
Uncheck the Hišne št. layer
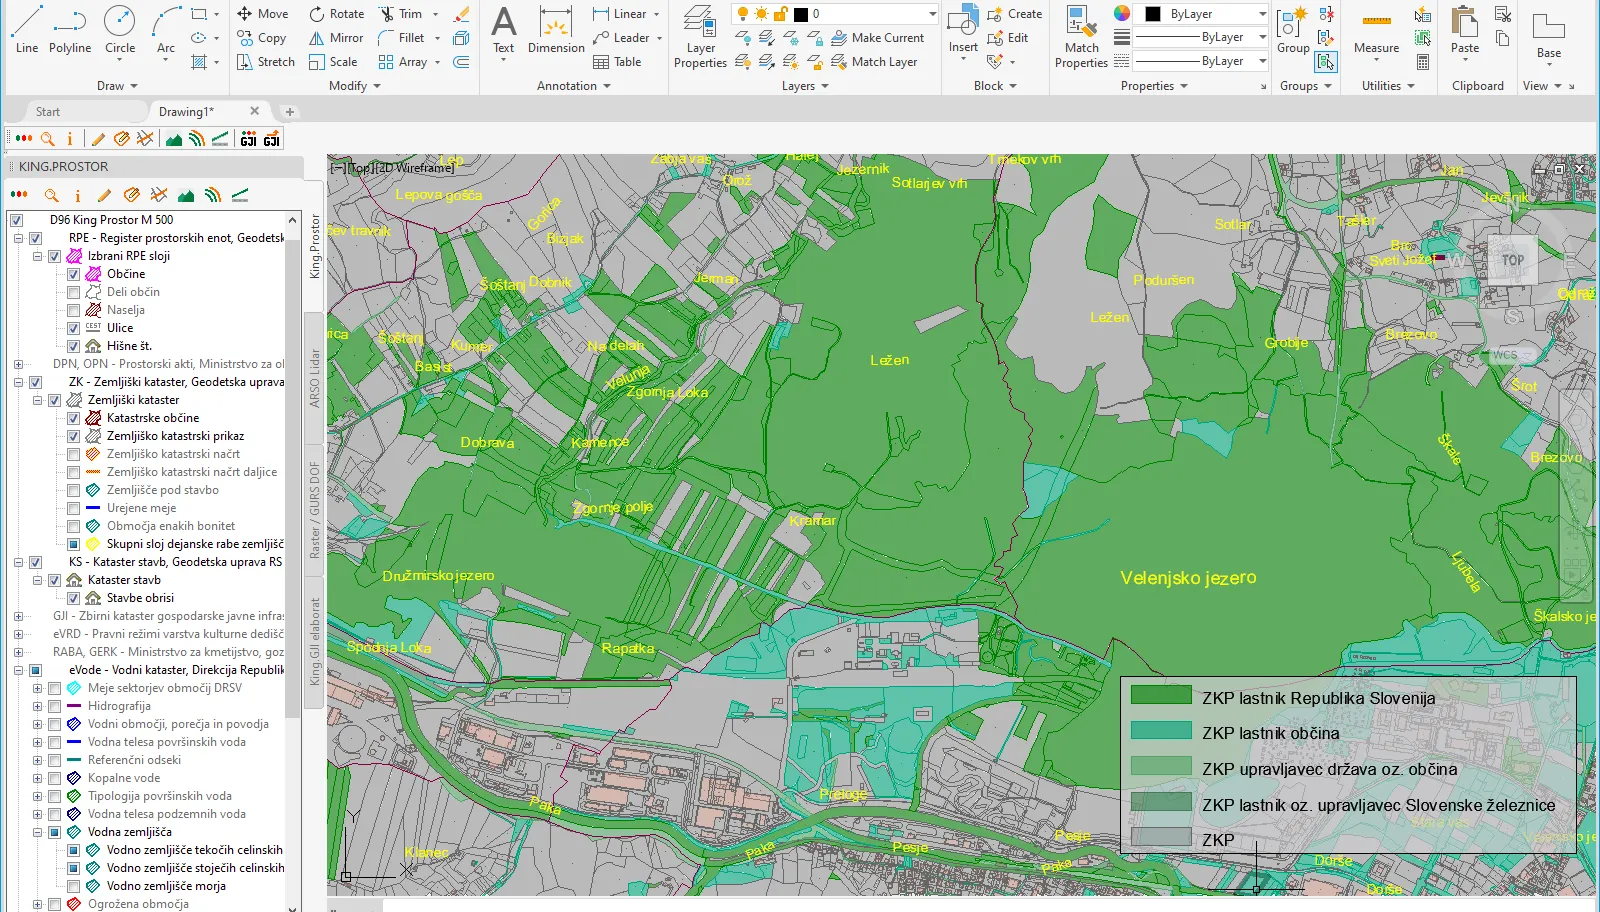[x=74, y=346]
